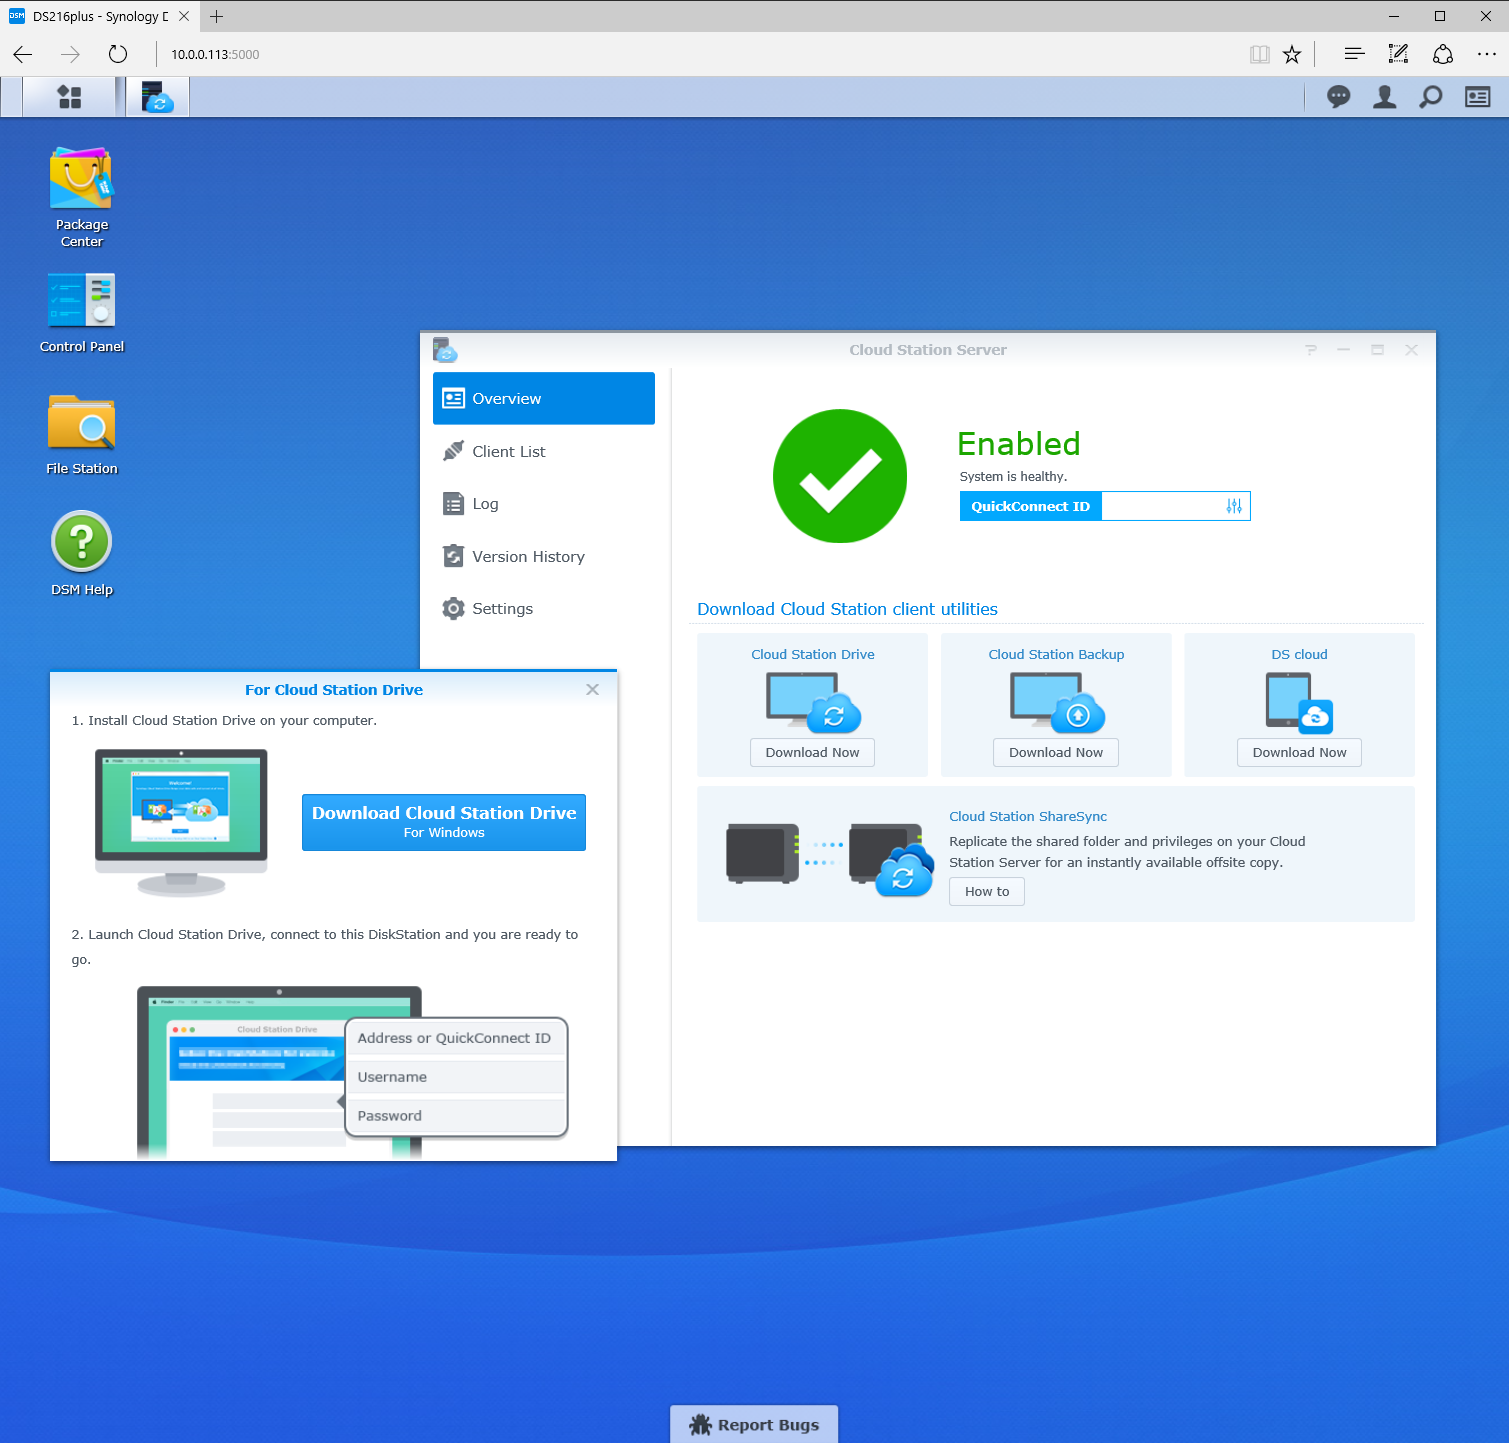
Task: Launch File Station desktop icon
Action: (82, 434)
